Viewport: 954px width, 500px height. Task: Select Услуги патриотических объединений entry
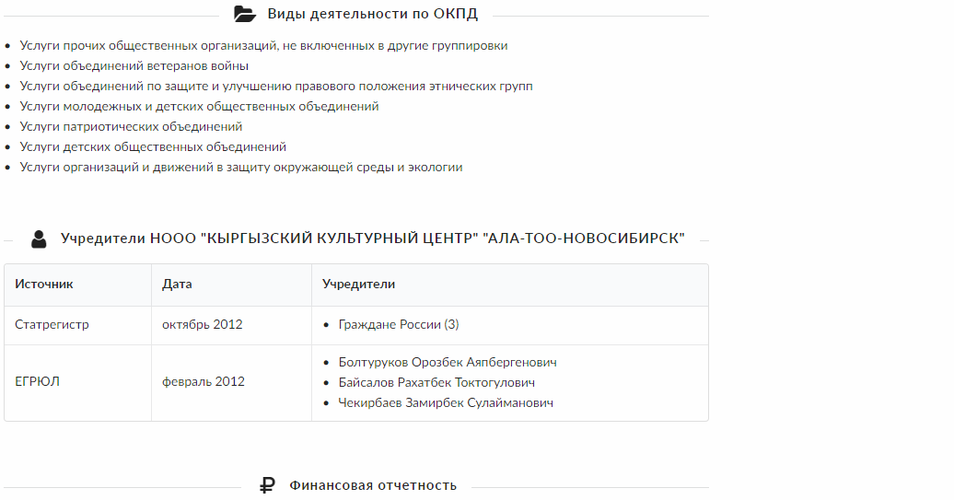point(131,127)
